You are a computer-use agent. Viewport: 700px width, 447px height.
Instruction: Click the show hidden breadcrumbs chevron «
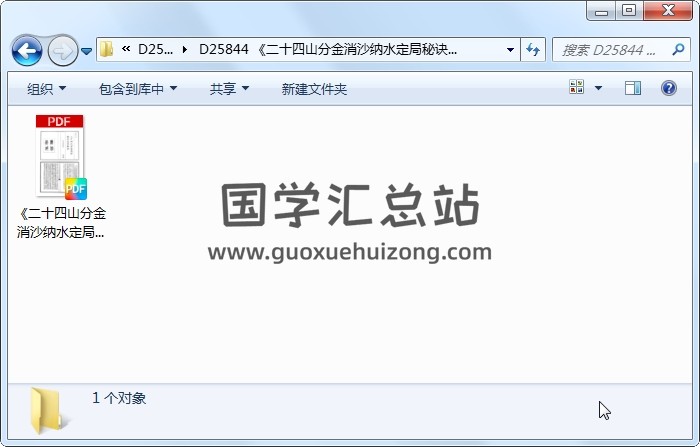point(126,49)
